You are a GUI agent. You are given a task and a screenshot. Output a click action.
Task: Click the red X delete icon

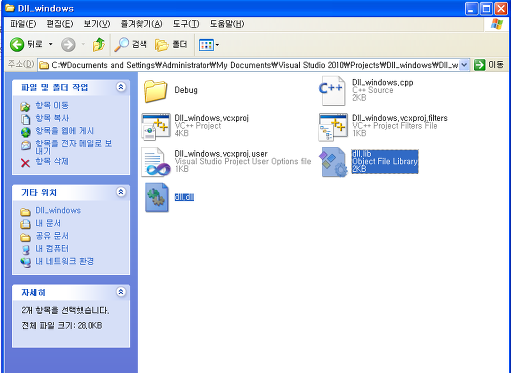[x=25, y=163]
